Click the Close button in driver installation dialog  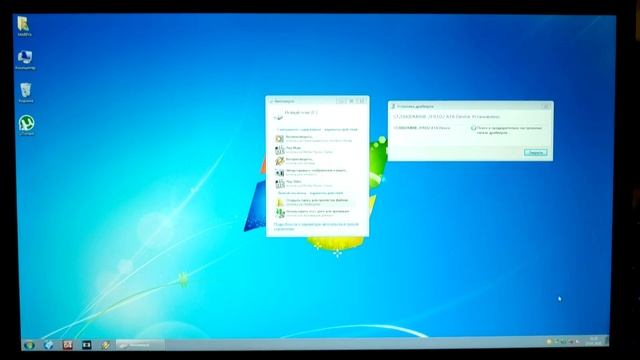(535, 153)
